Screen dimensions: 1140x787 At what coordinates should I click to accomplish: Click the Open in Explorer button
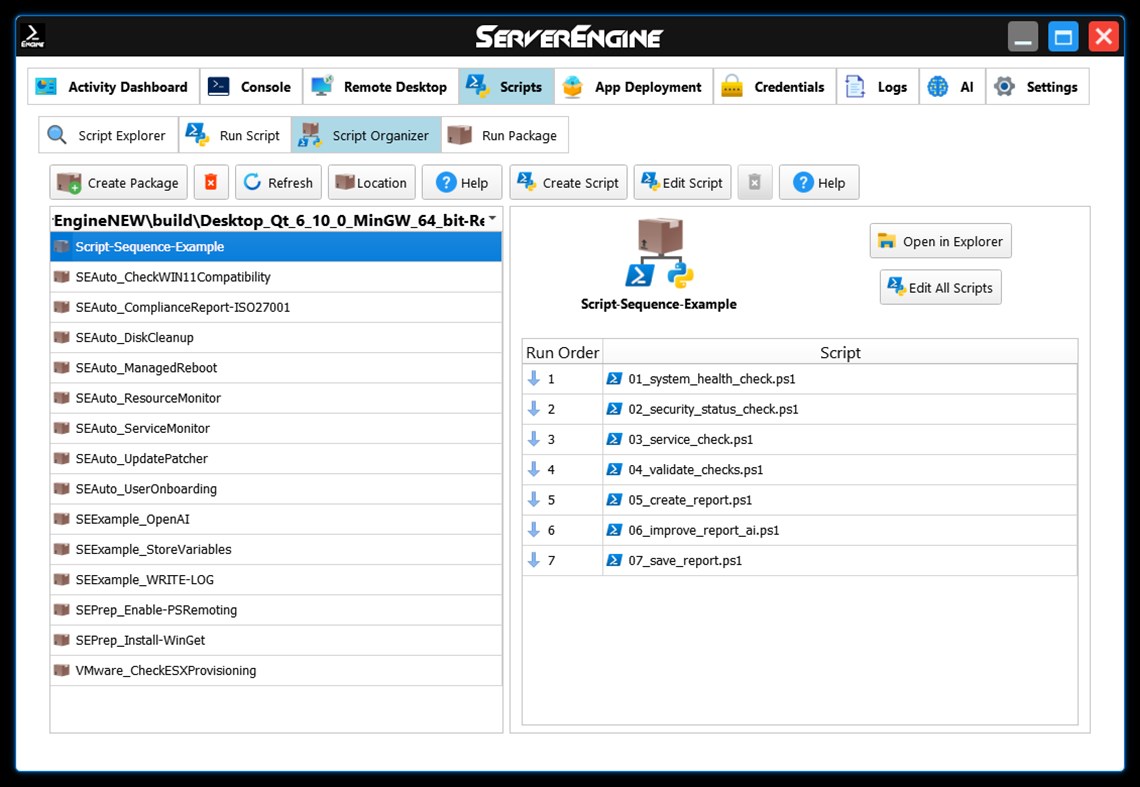[x=939, y=240]
